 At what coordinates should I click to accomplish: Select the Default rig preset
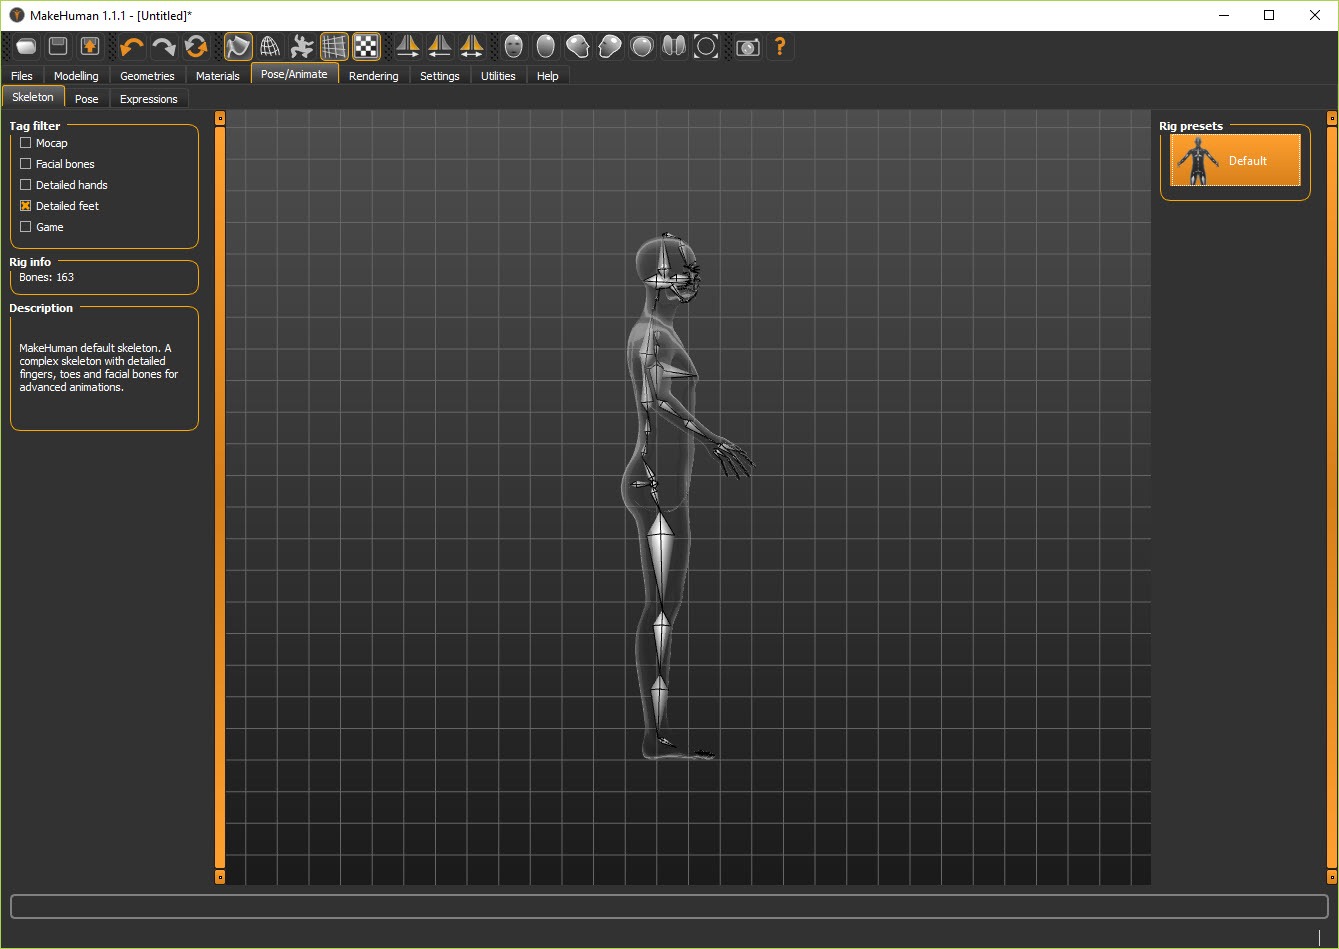pyautogui.click(x=1235, y=161)
